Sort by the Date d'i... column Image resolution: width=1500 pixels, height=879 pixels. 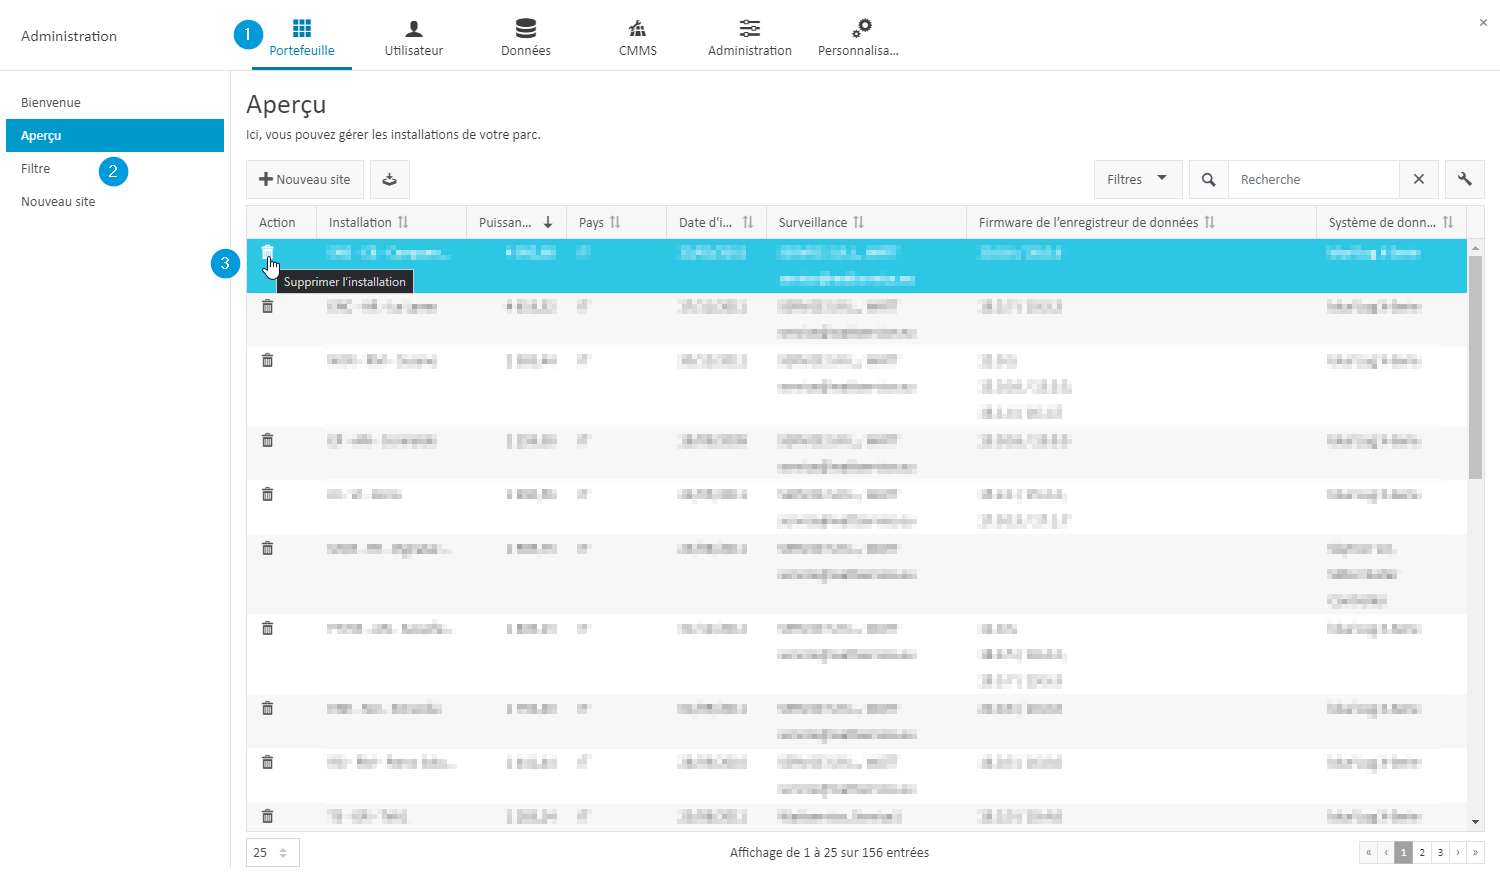click(x=716, y=222)
